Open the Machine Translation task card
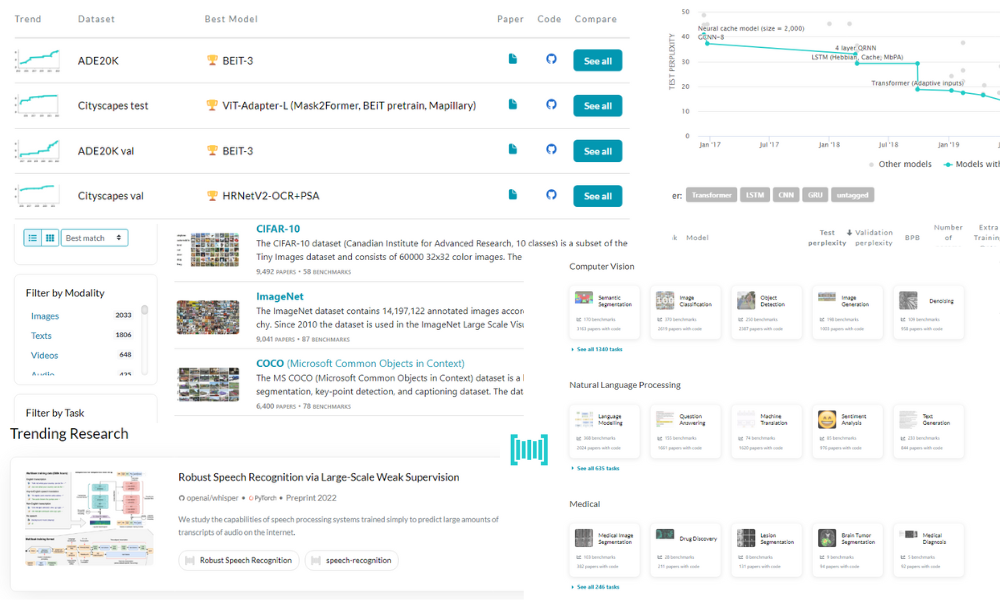1000x600 pixels. (767, 431)
